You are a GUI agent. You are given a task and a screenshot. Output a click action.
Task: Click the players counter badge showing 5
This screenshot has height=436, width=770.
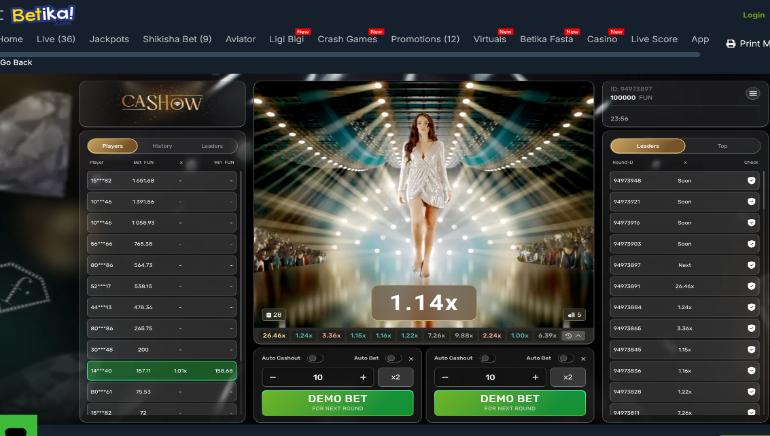574,315
